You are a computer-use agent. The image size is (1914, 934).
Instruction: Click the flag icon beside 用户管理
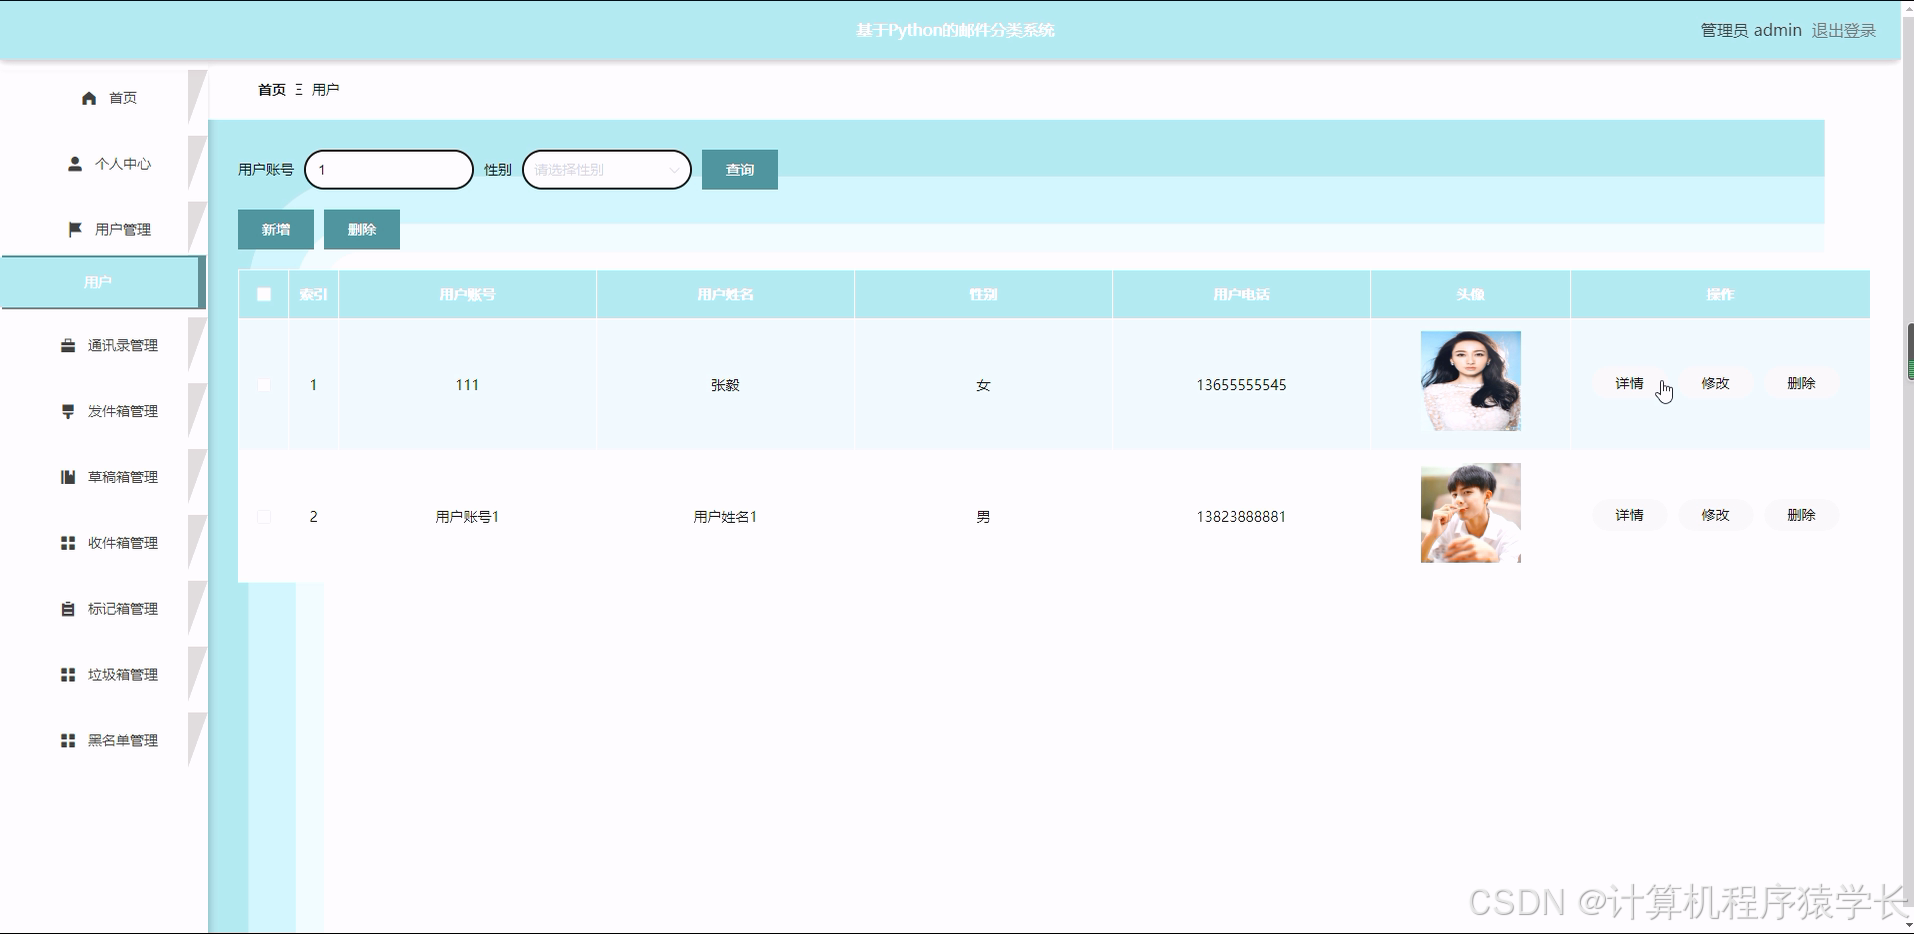tap(75, 229)
